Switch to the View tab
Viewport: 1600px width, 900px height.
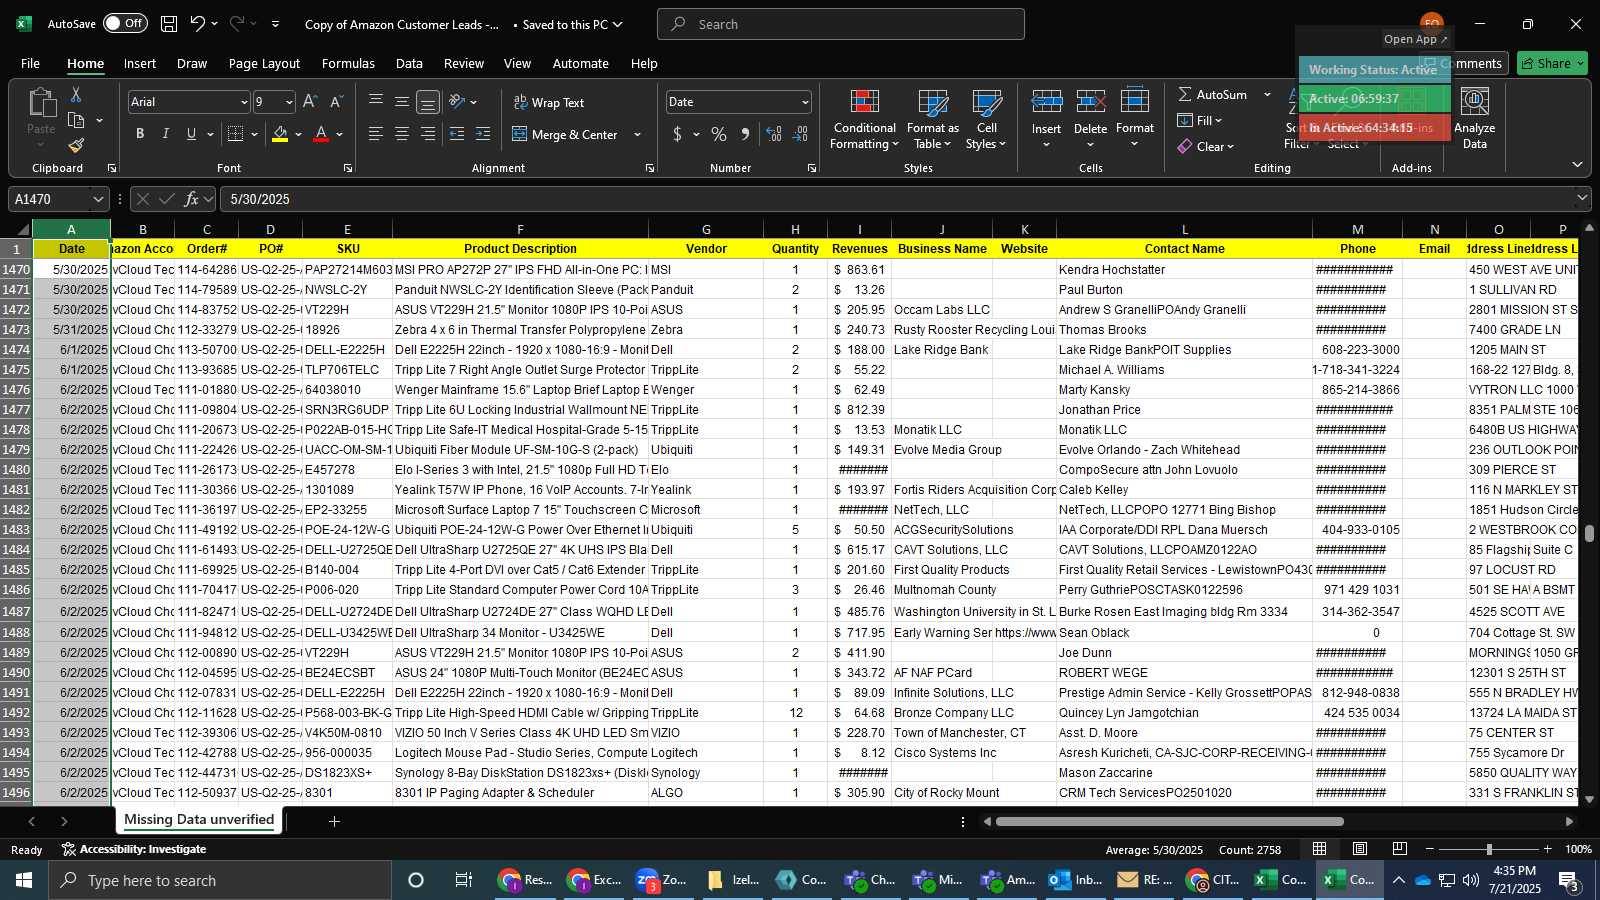(517, 63)
